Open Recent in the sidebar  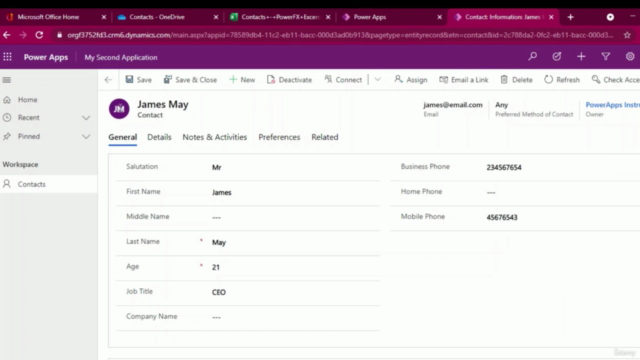click(29, 118)
